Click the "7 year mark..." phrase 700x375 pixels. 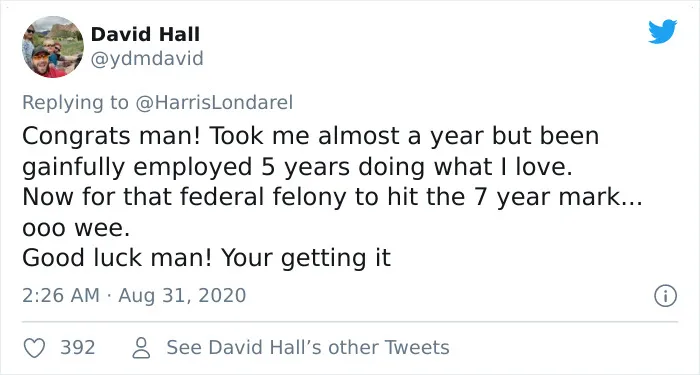(558, 197)
